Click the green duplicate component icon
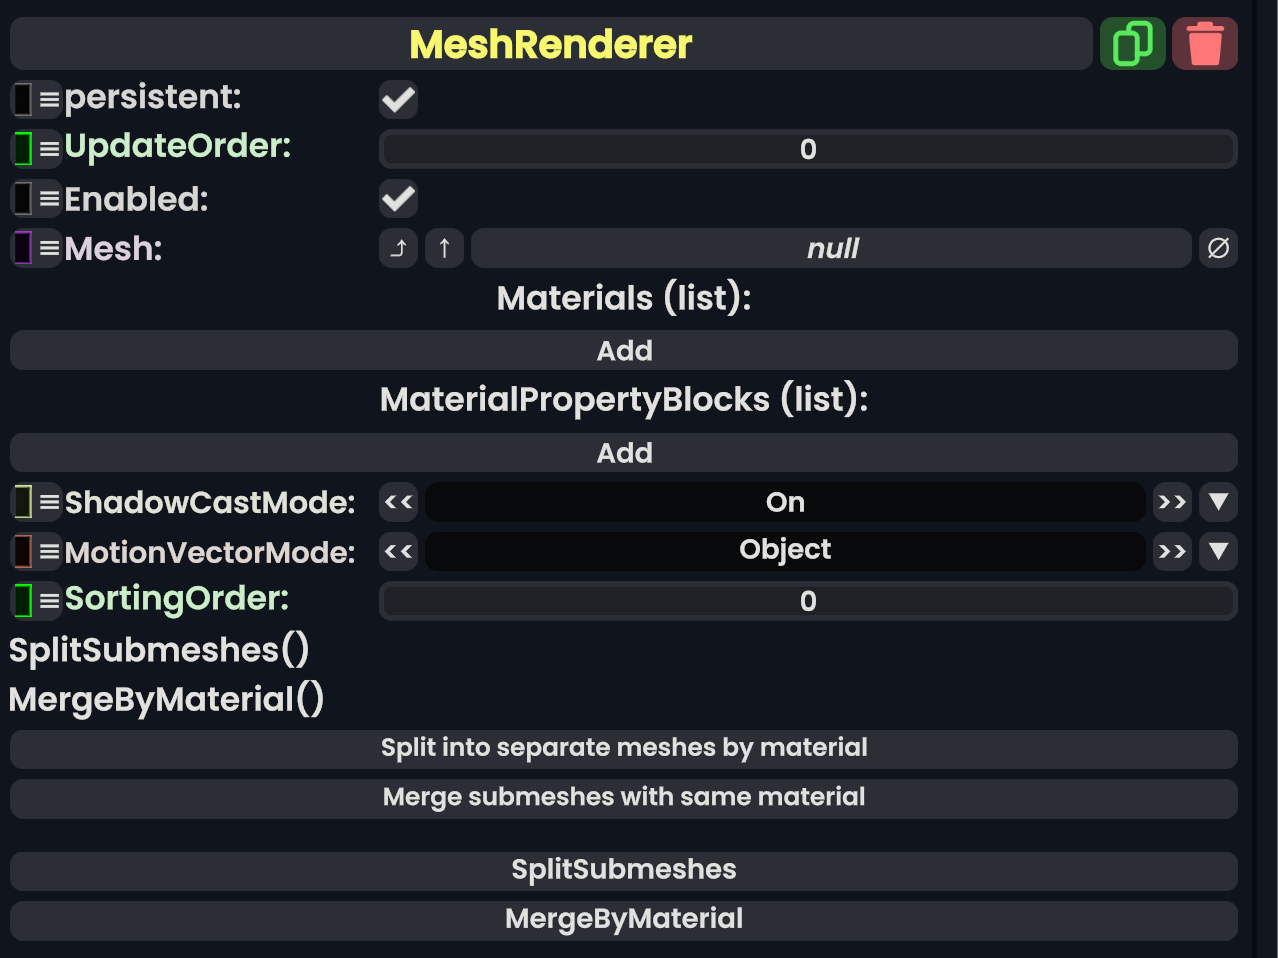1278x958 pixels. click(x=1132, y=44)
